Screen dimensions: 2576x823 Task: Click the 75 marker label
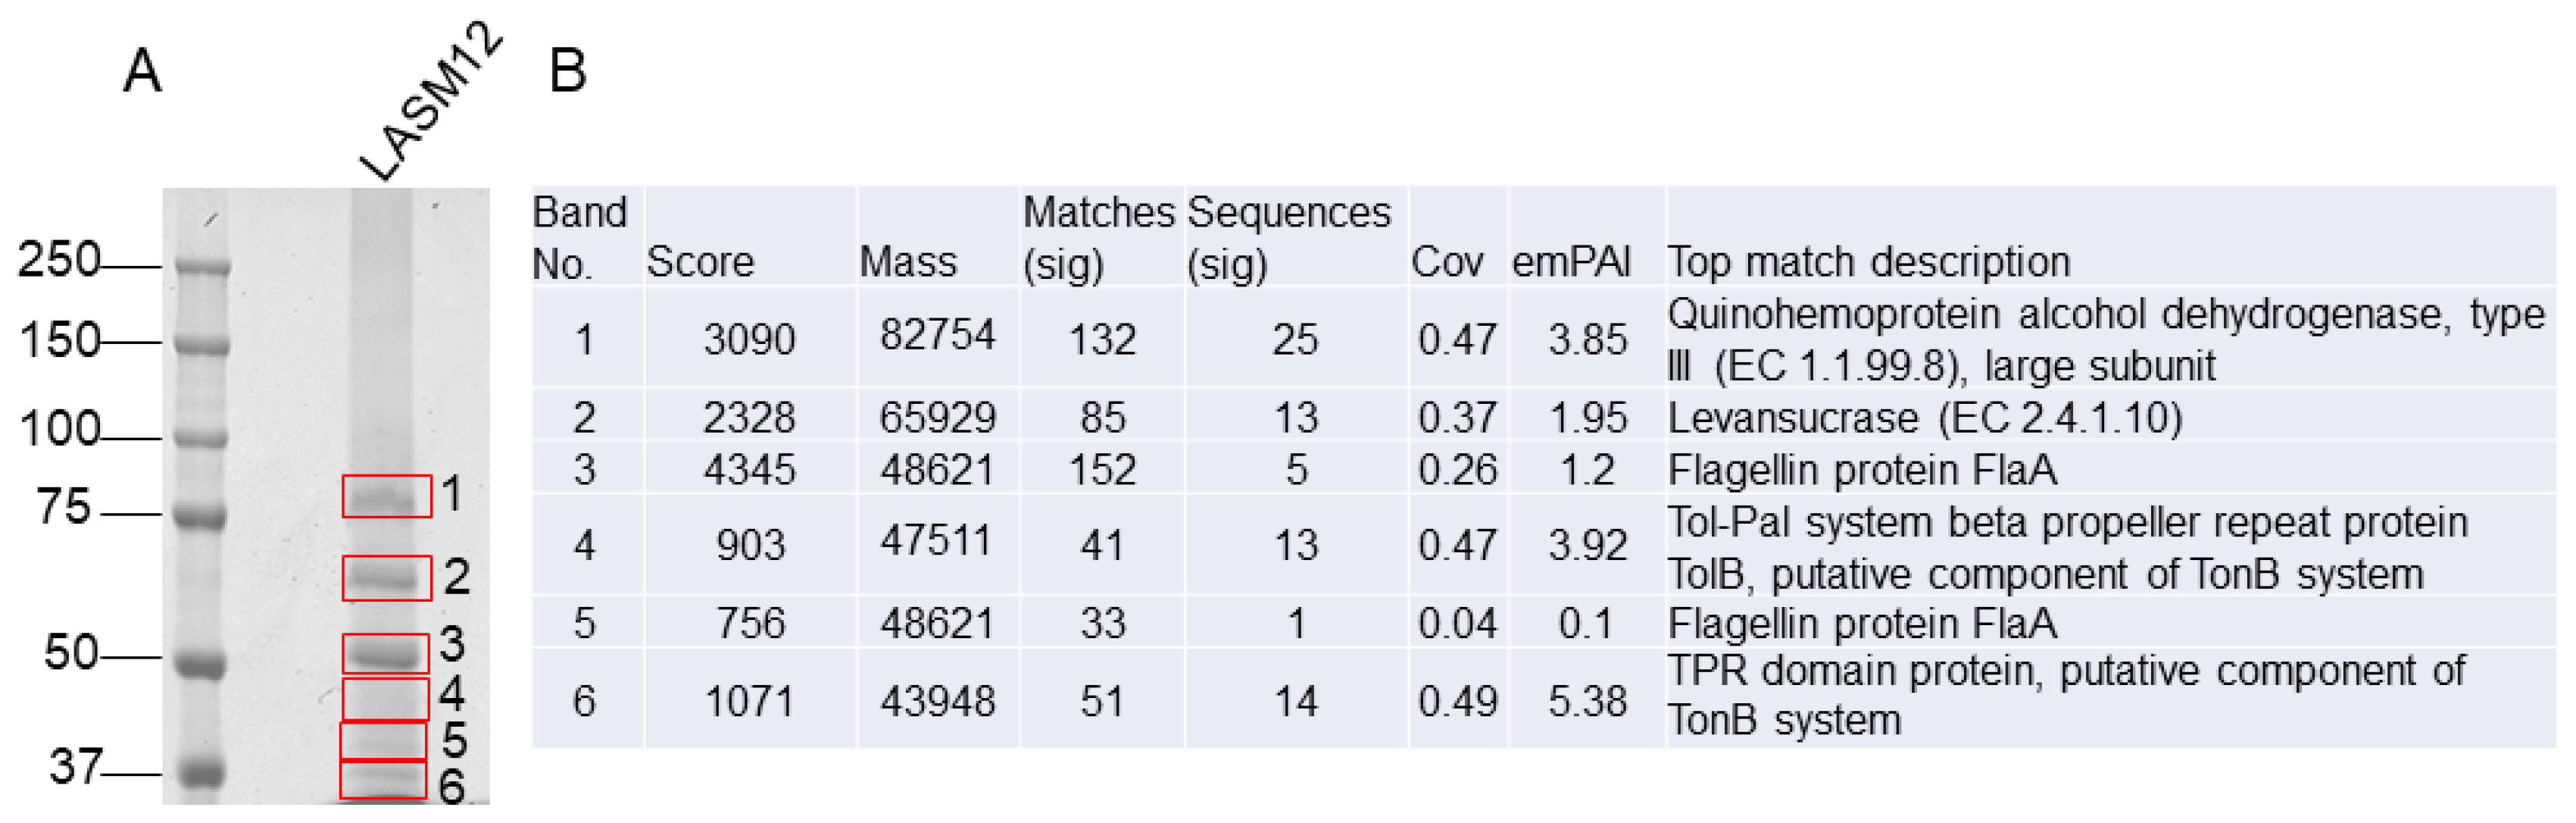pos(64,507)
